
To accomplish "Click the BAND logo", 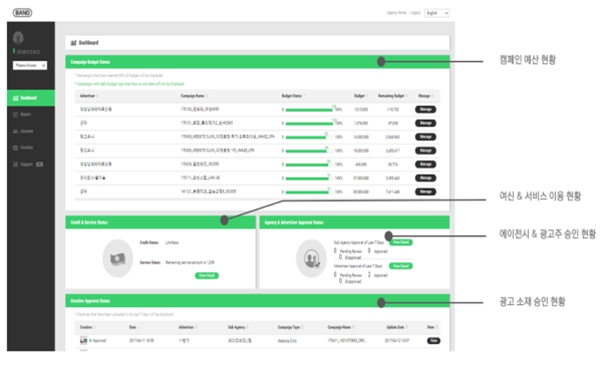I will click(x=22, y=13).
